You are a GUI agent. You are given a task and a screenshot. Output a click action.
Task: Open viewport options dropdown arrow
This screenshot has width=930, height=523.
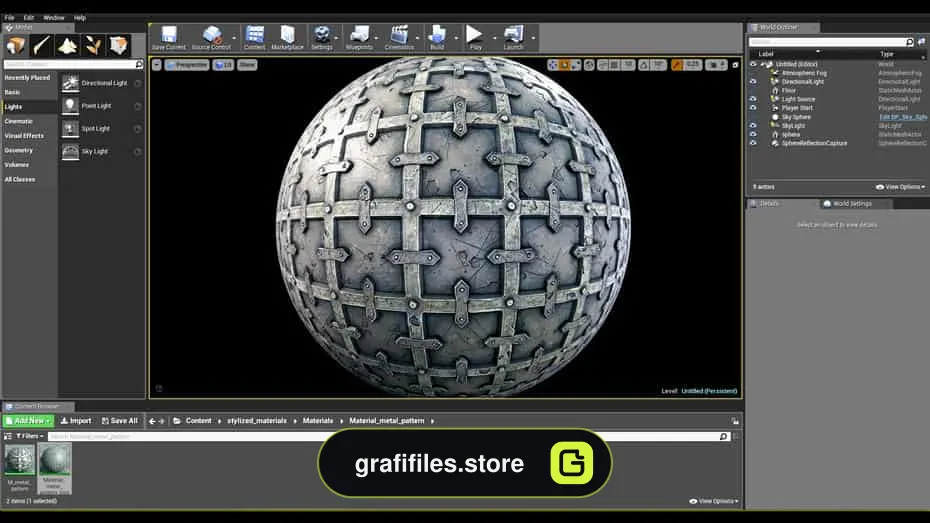point(157,65)
